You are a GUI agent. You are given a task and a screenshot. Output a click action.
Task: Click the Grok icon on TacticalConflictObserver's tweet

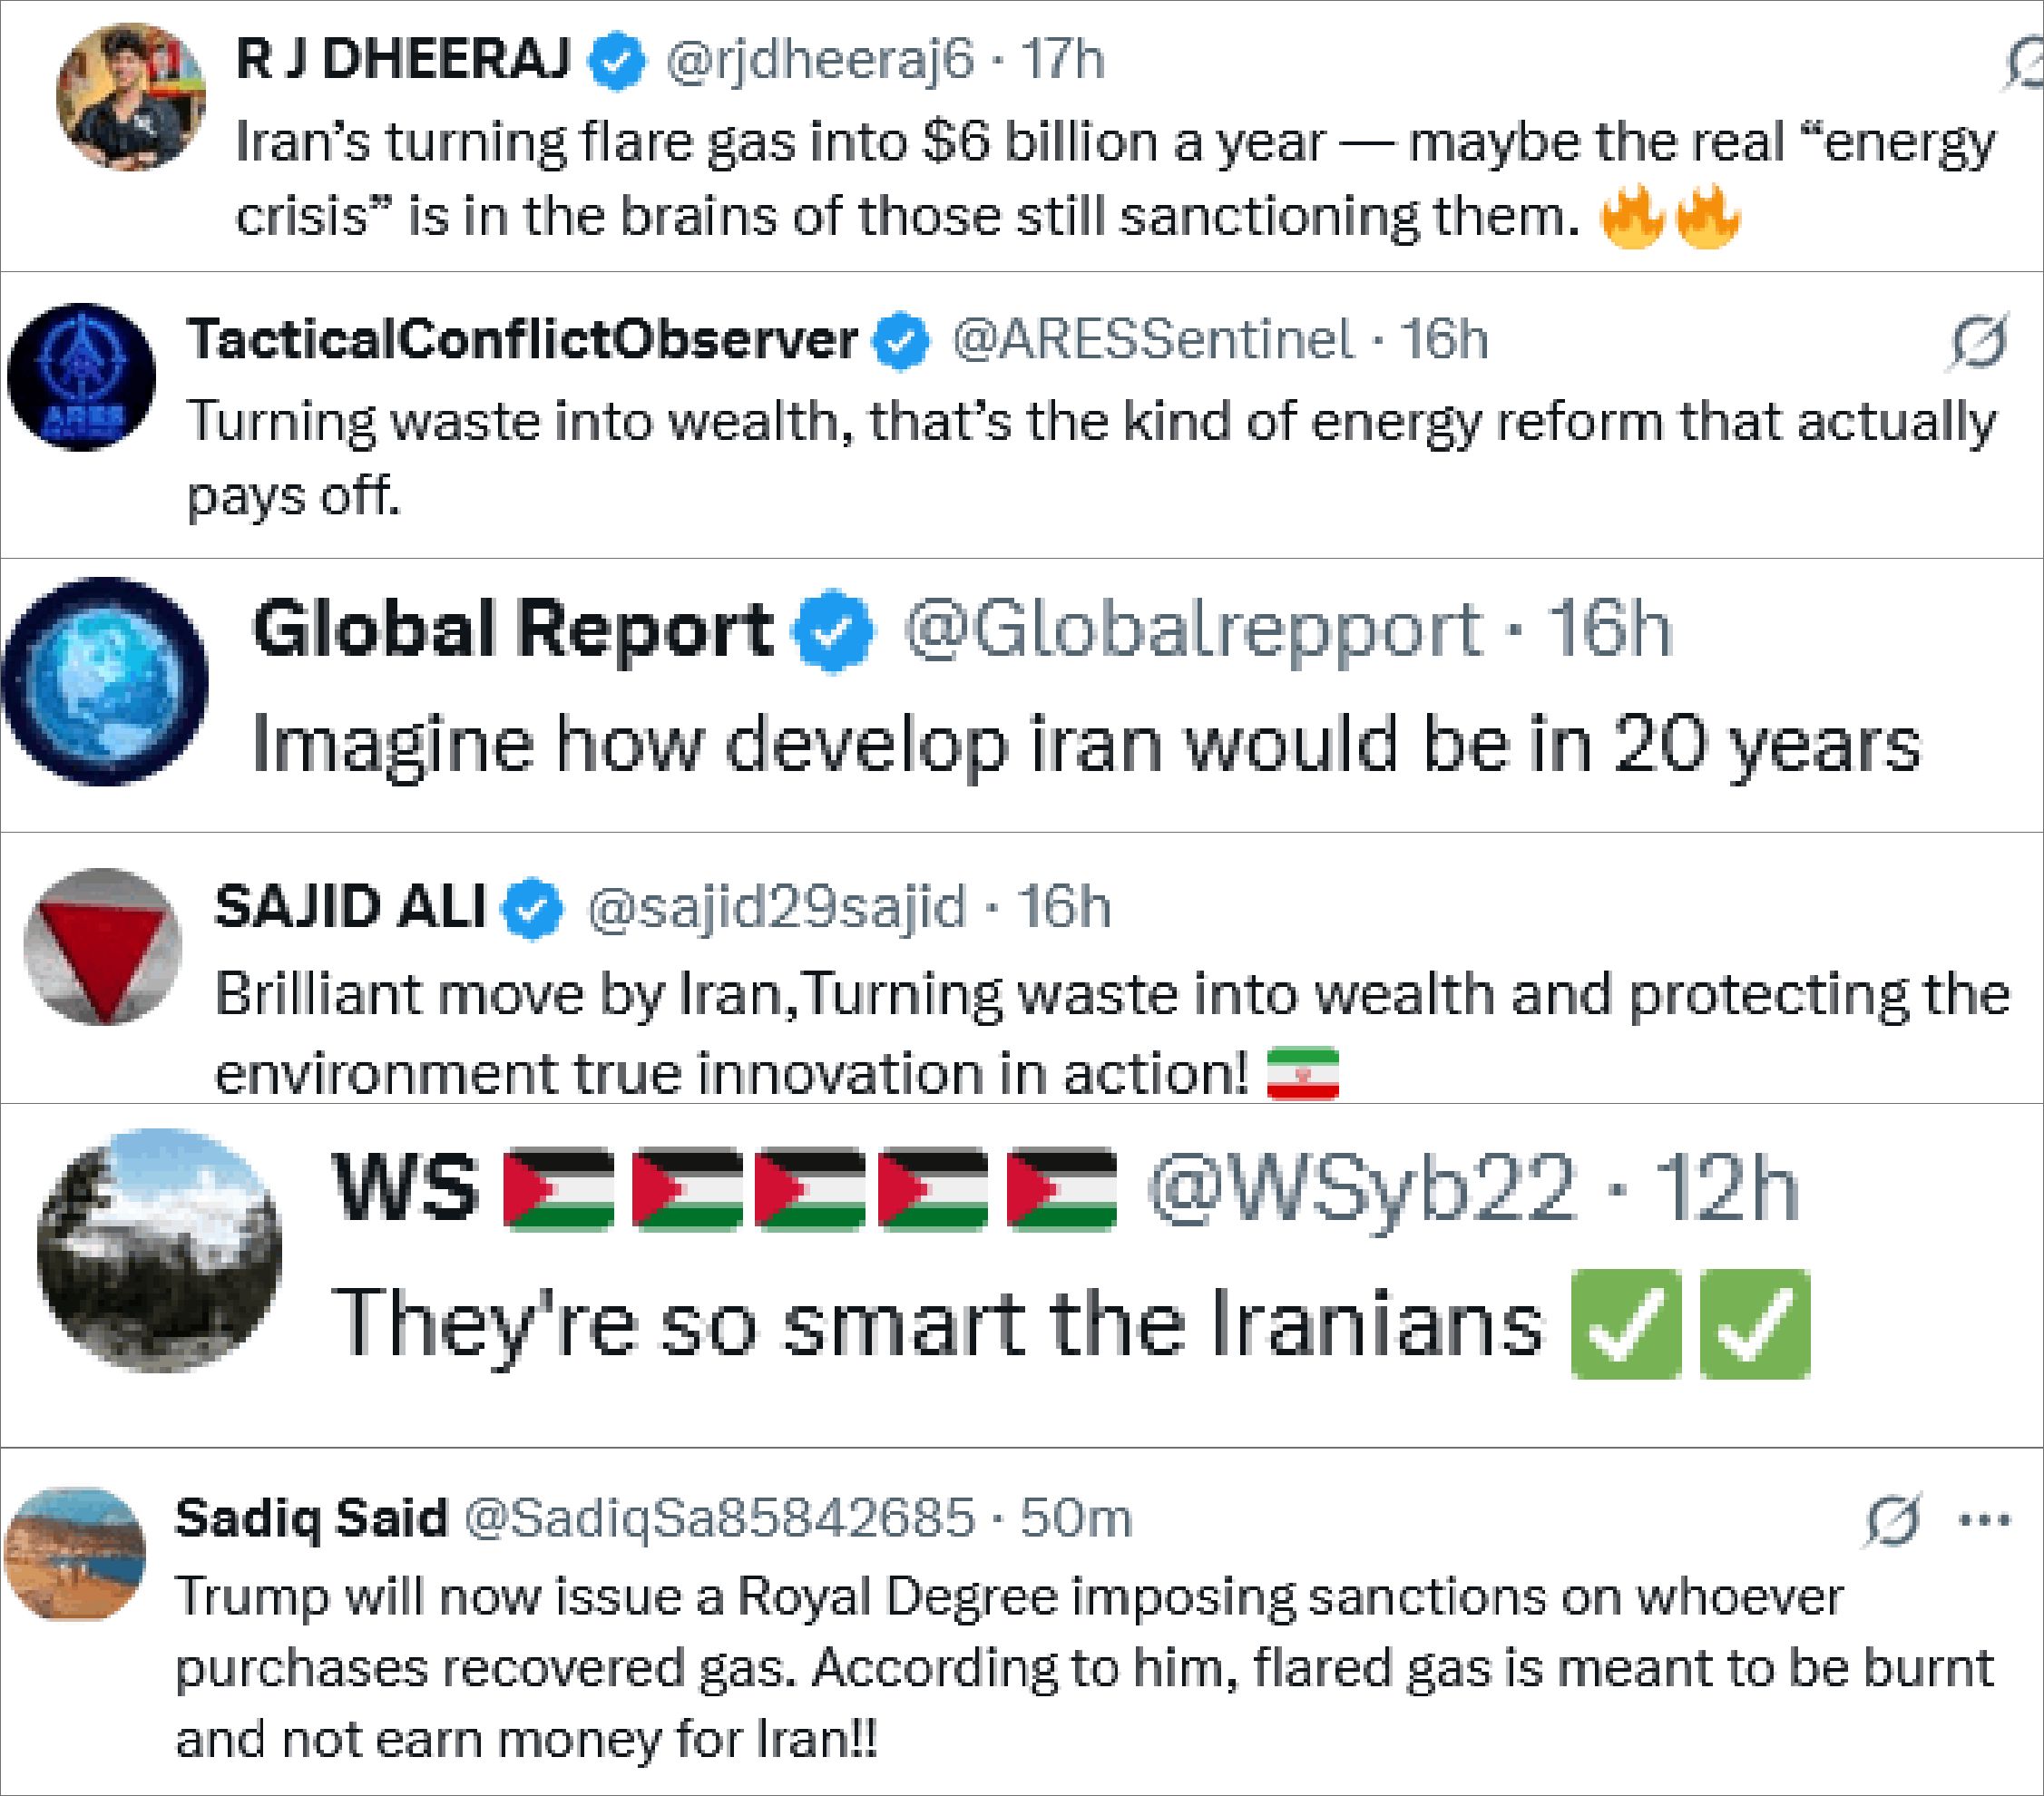click(1977, 343)
